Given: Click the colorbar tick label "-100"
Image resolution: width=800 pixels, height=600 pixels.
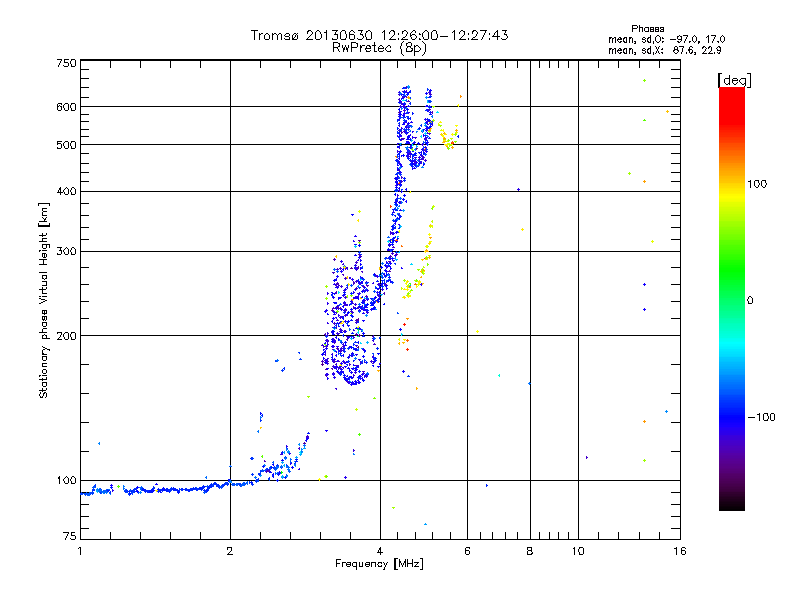Looking at the screenshot, I should pos(761,417).
